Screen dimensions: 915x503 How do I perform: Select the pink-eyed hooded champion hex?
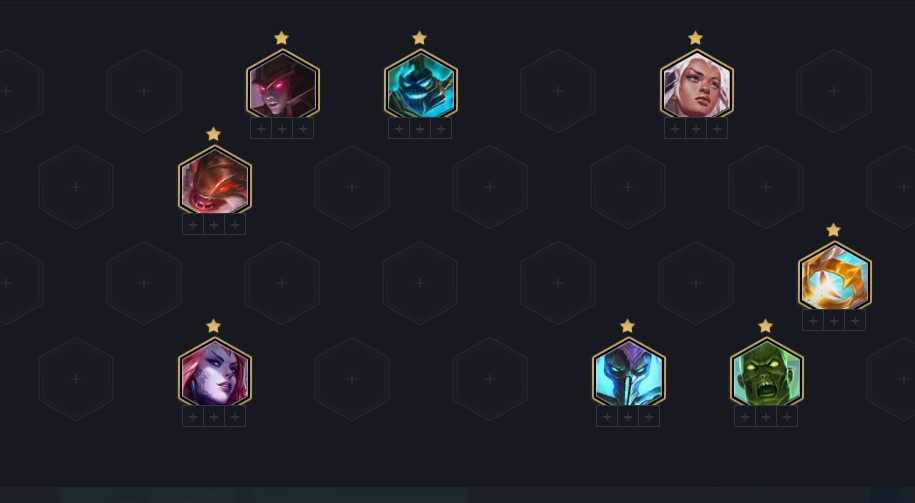pos(282,85)
